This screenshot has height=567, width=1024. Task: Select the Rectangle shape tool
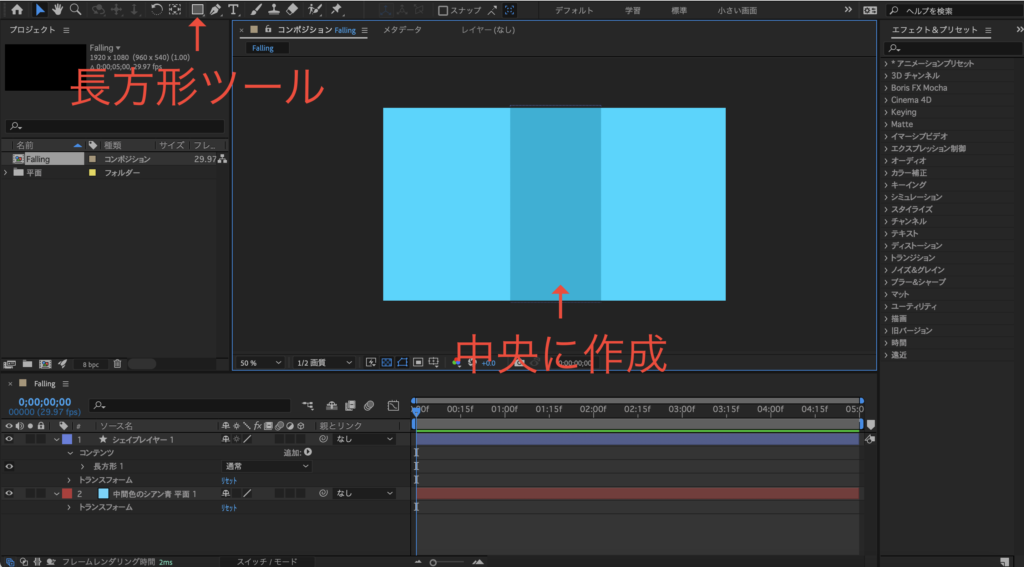coord(197,10)
